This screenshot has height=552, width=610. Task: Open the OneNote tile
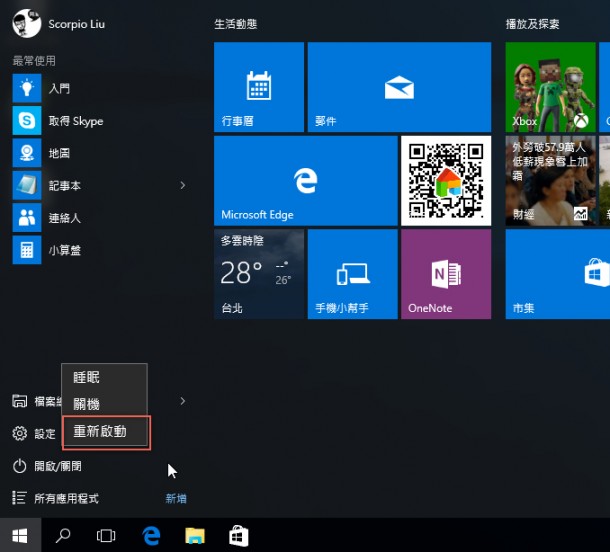[x=445, y=274]
